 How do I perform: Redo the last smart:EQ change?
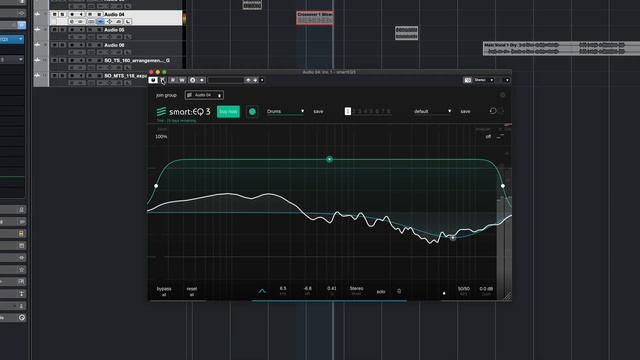(501, 111)
